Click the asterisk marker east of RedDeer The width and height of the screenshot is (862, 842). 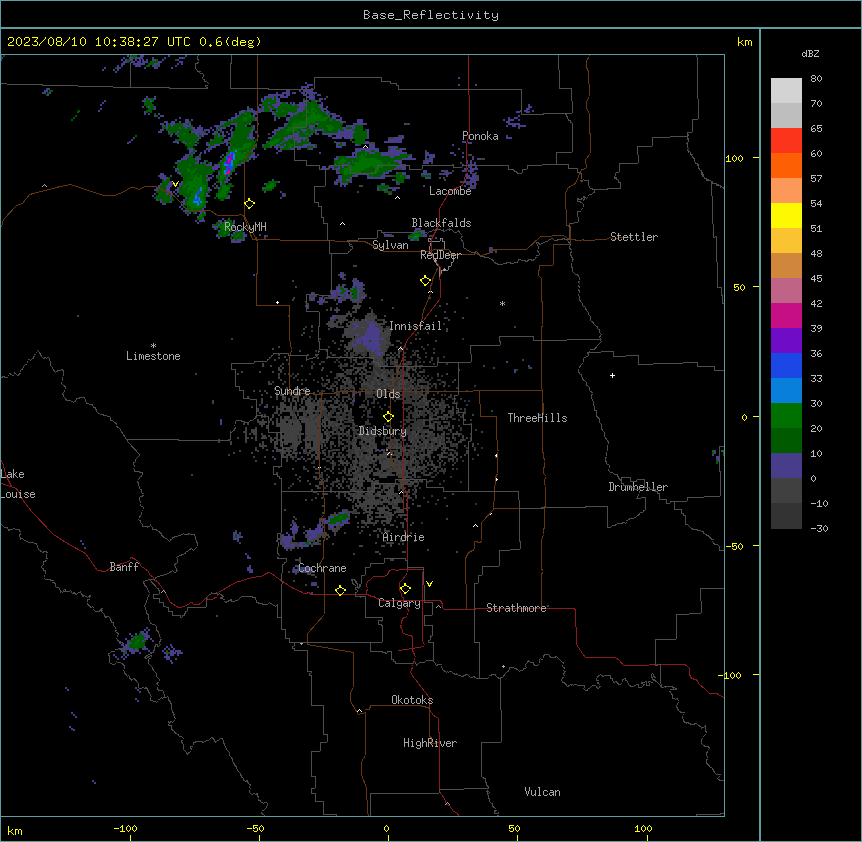502,303
